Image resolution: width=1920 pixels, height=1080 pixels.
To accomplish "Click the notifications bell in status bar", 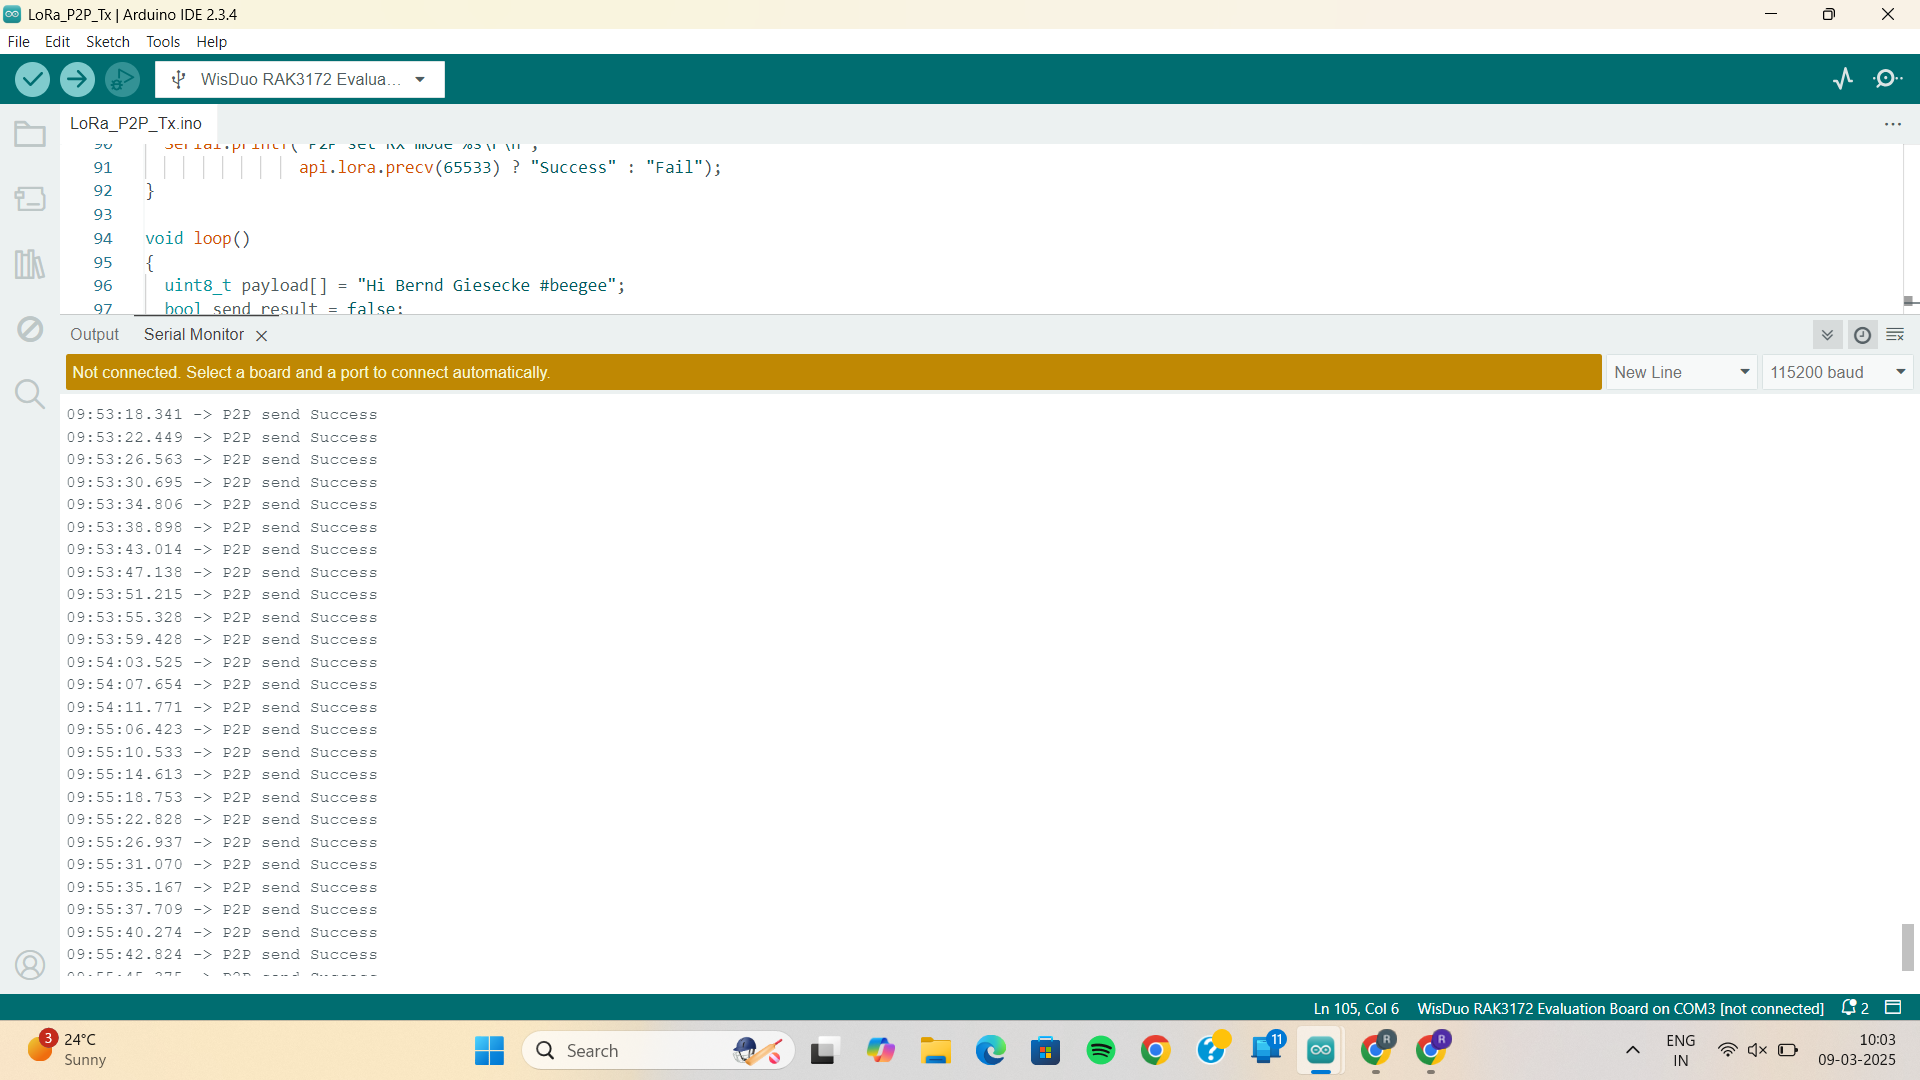I will [1850, 1008].
